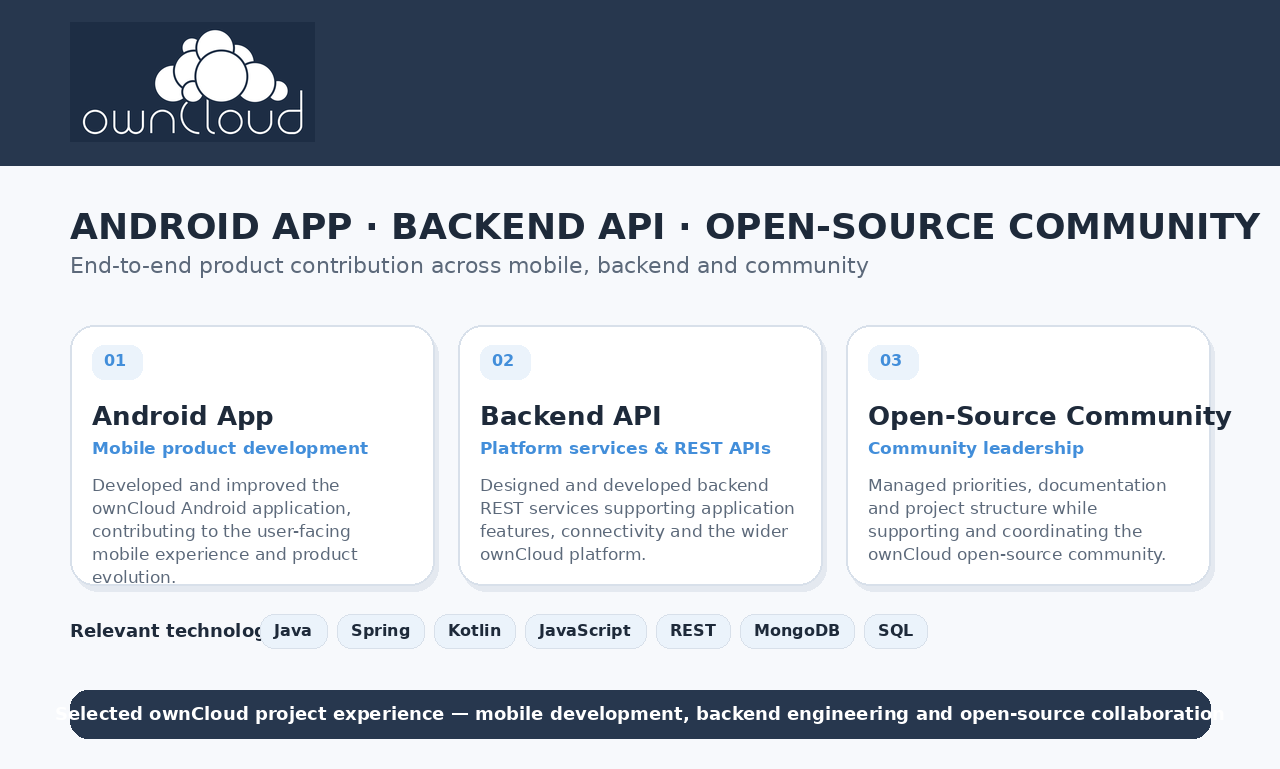
Task: Click 'Platform services & REST APIs' subtitle
Action: point(625,448)
